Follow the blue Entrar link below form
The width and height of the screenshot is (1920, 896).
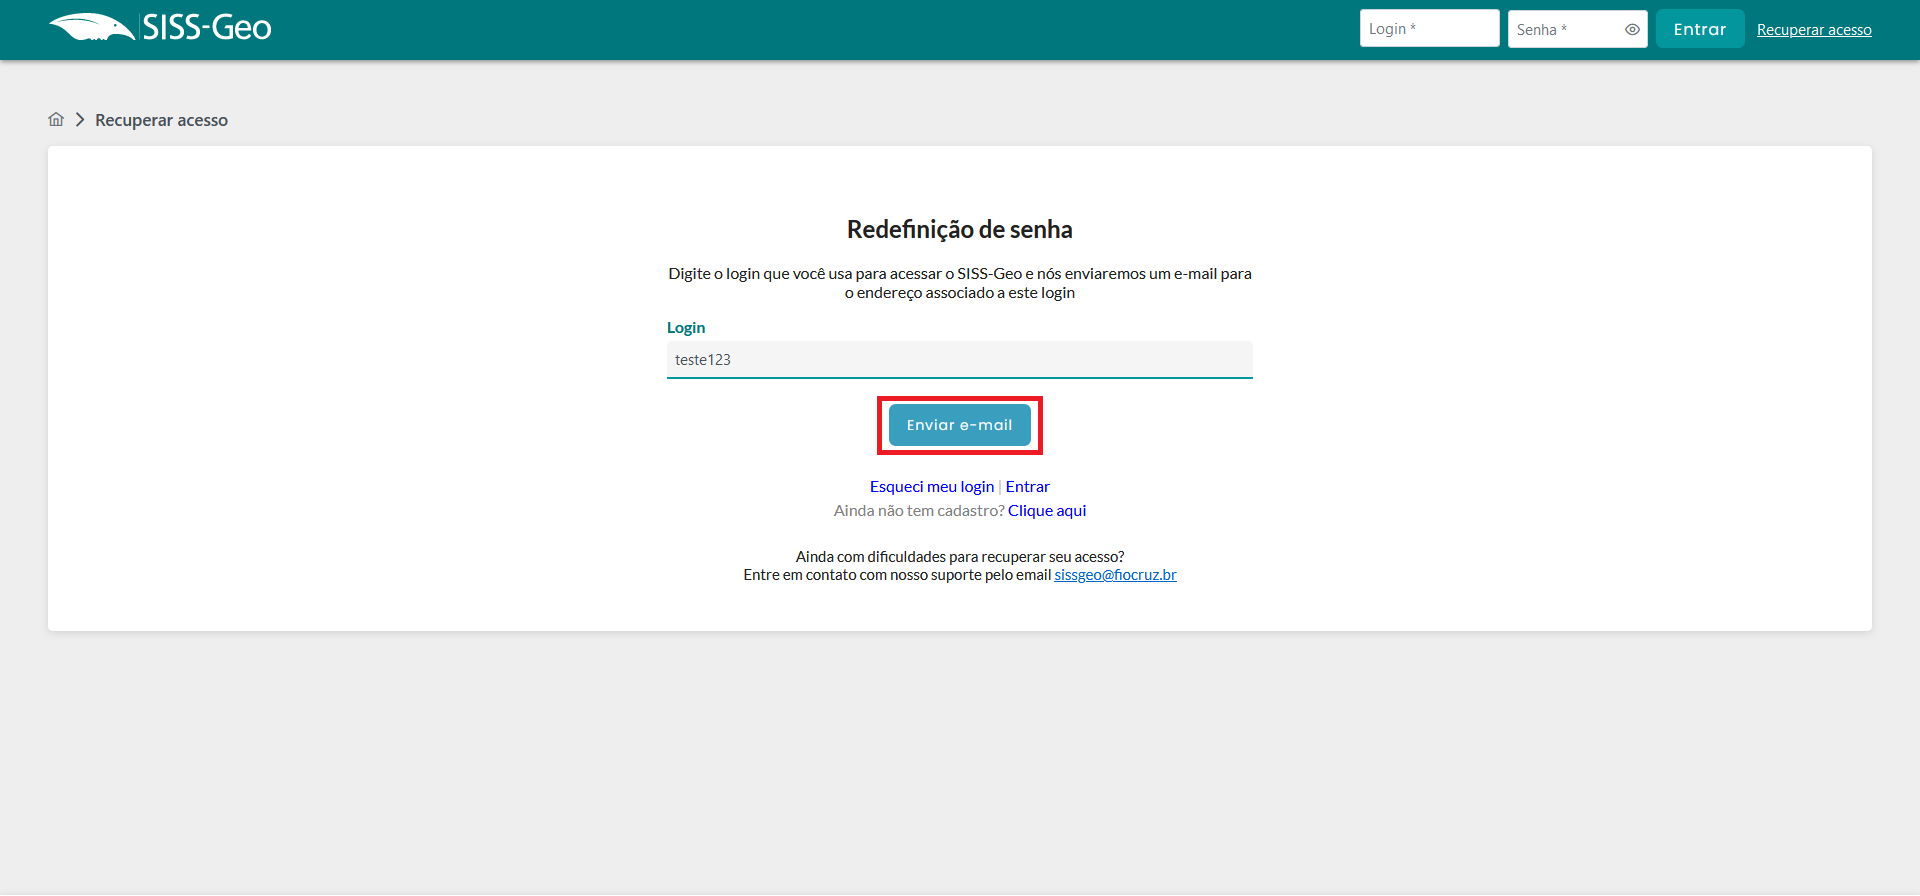pos(1027,487)
